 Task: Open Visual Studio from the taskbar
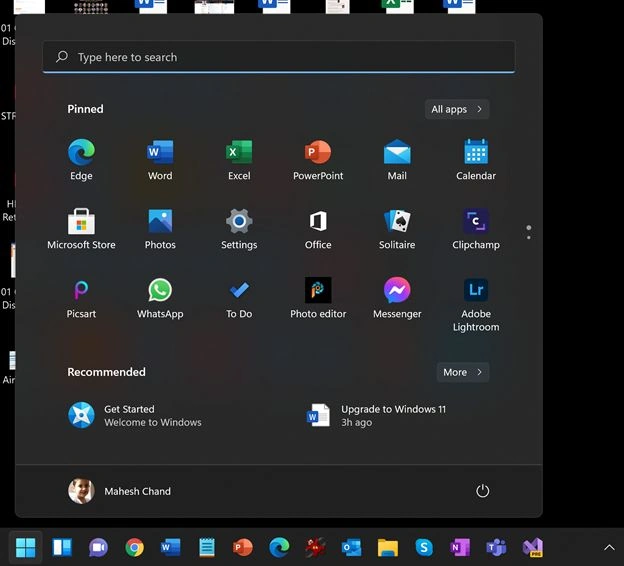click(532, 547)
